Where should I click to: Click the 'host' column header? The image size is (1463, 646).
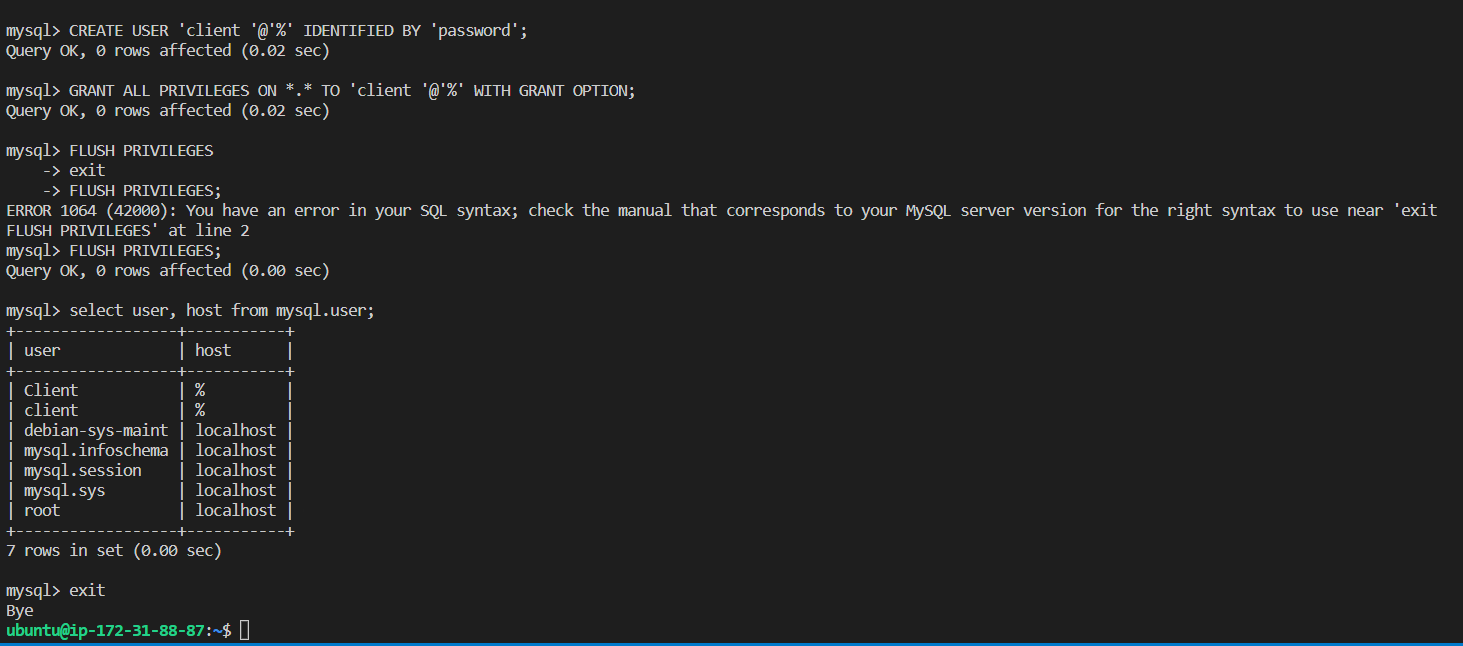213,350
